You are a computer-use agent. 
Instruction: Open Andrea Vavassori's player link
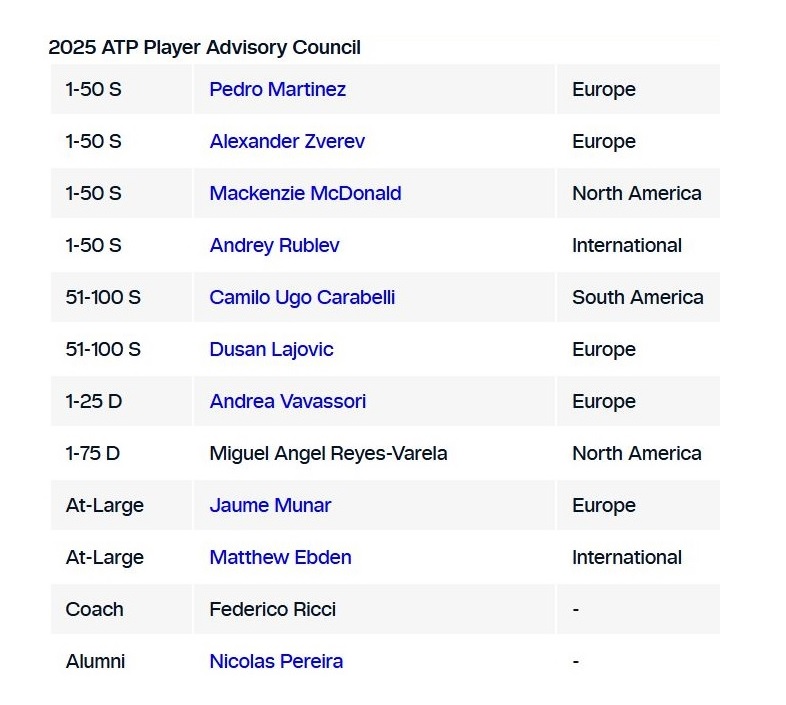[287, 401]
